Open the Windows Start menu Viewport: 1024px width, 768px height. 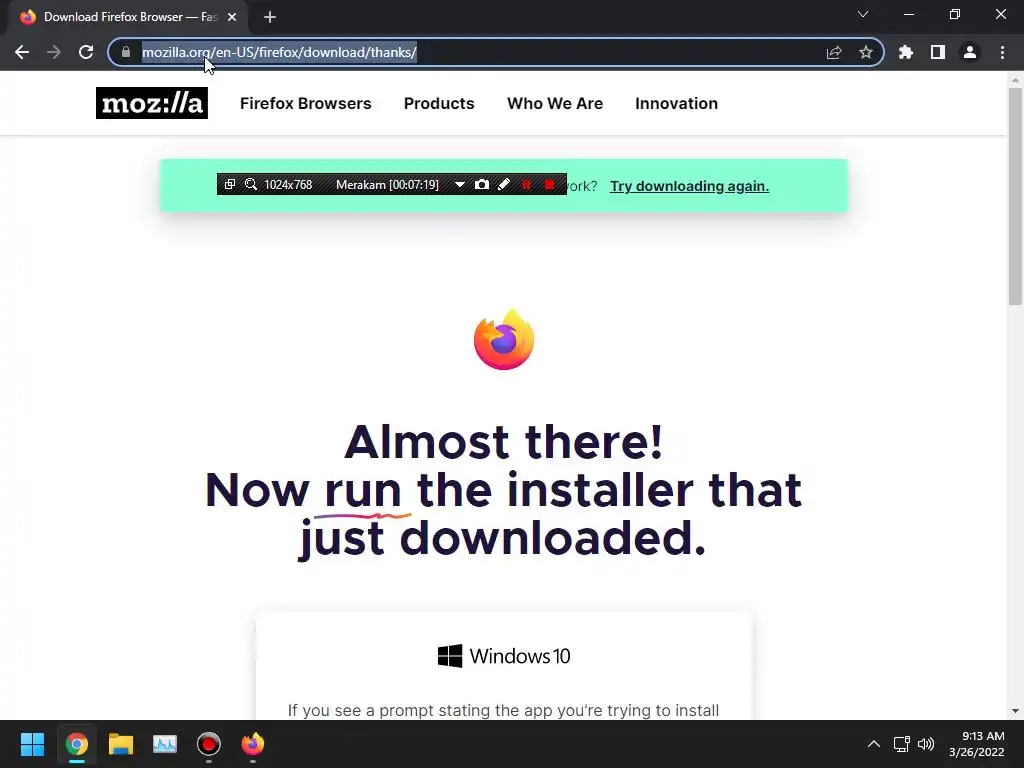point(32,744)
